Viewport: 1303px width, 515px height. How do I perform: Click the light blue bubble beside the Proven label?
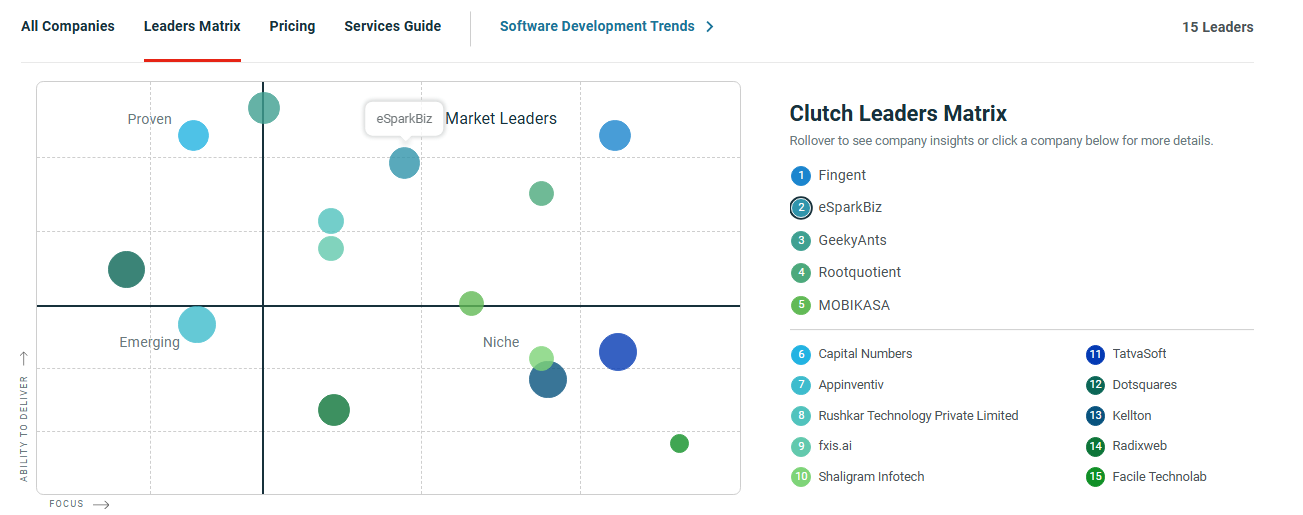click(193, 135)
